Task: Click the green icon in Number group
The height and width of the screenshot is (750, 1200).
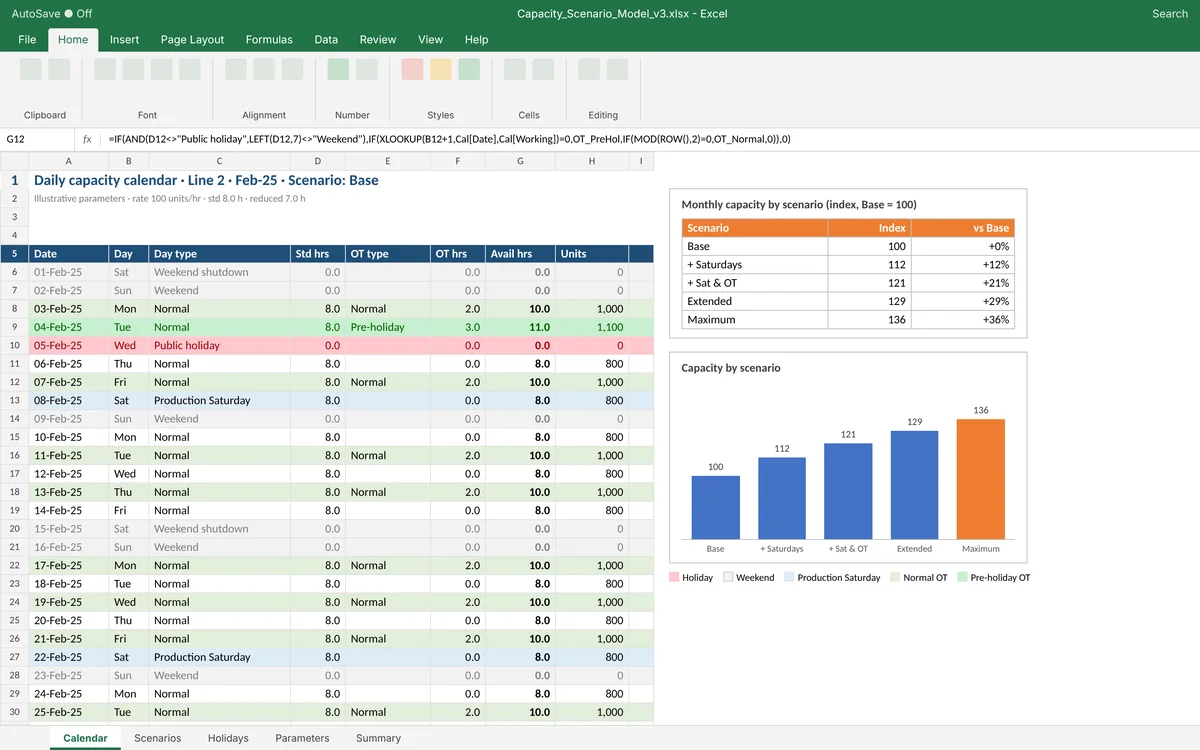Action: 338,69
